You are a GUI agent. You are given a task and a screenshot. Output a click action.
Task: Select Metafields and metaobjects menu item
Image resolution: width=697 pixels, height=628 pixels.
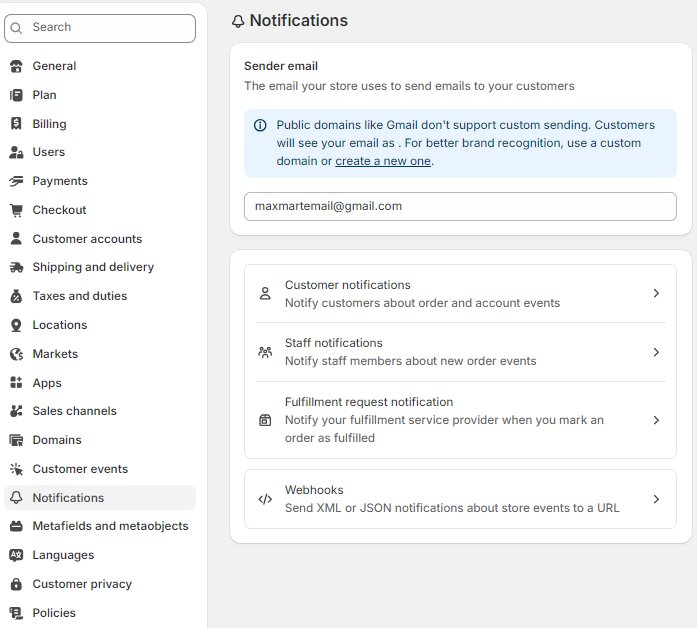(110, 526)
